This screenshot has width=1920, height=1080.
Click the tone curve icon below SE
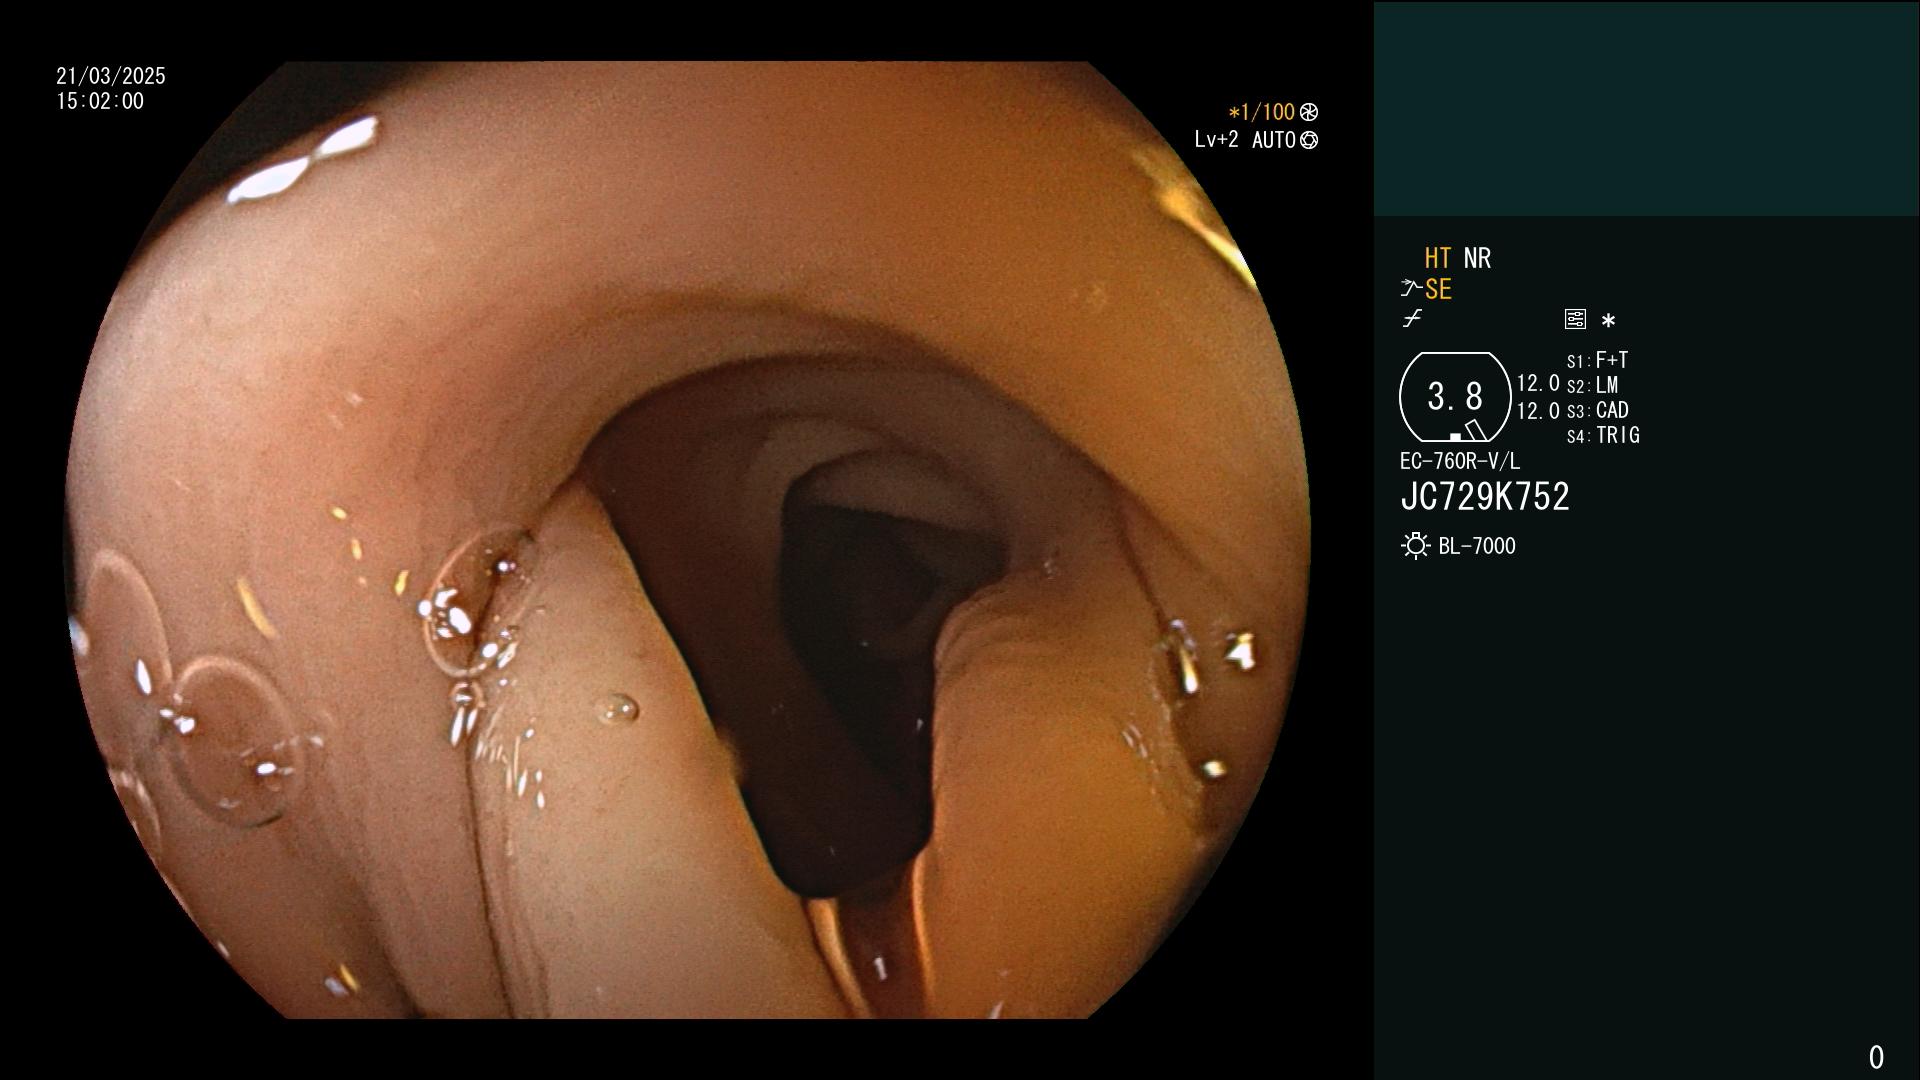point(1412,319)
